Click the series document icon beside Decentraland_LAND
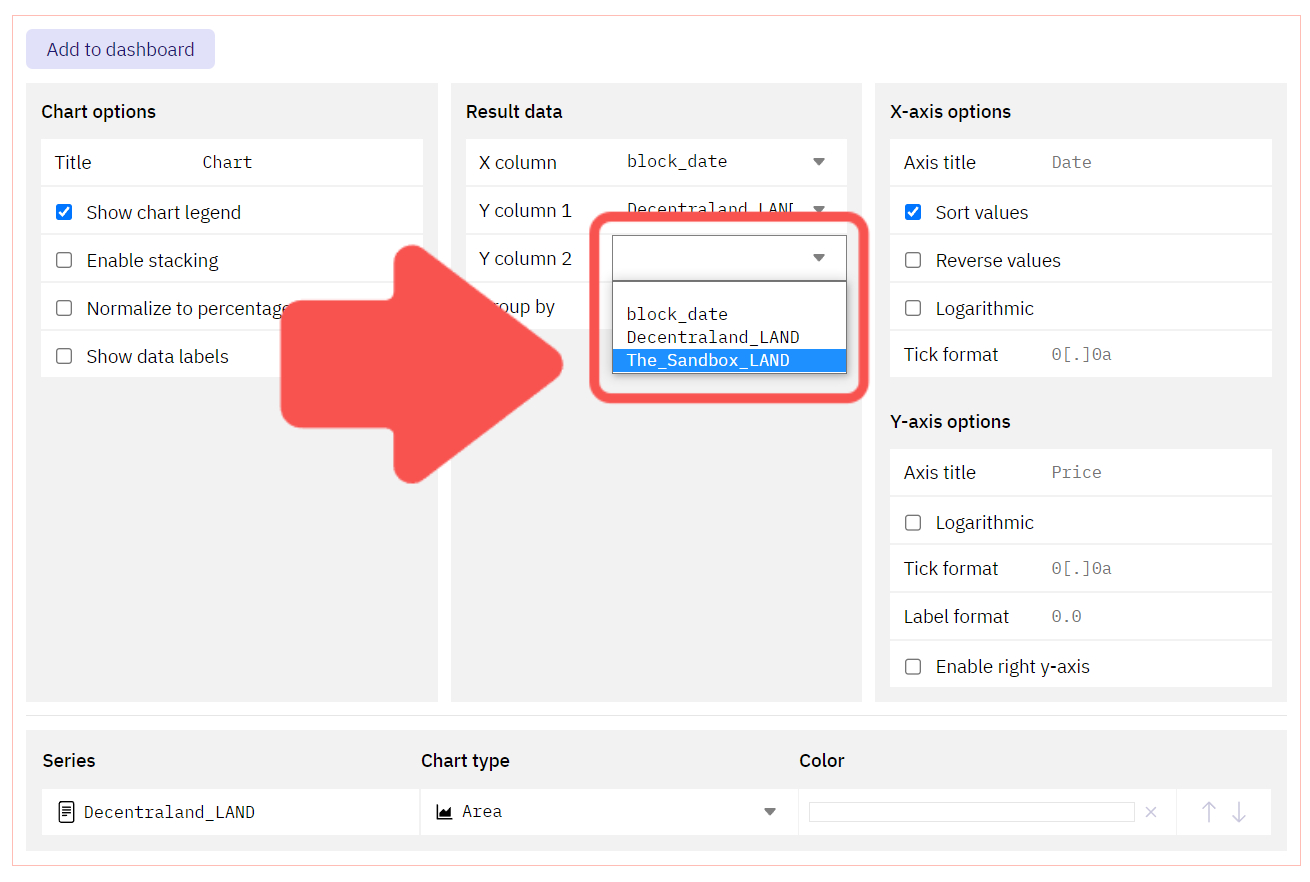 click(67, 812)
